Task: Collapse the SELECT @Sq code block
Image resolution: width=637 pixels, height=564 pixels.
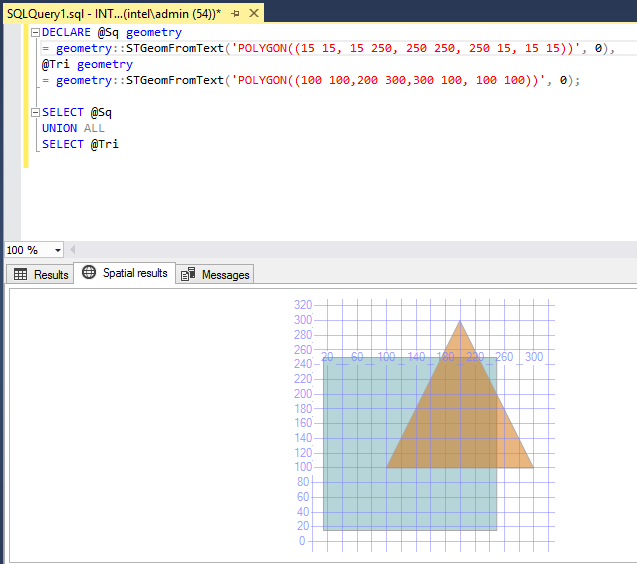Action: pos(35,113)
